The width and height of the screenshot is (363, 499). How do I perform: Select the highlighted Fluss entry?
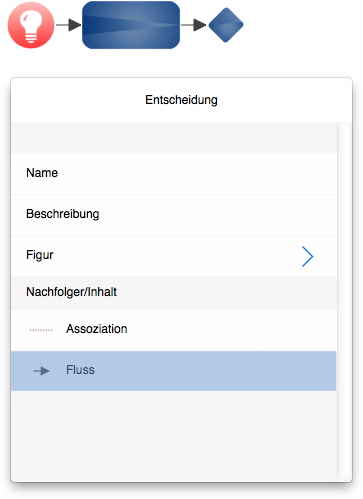pos(174,371)
